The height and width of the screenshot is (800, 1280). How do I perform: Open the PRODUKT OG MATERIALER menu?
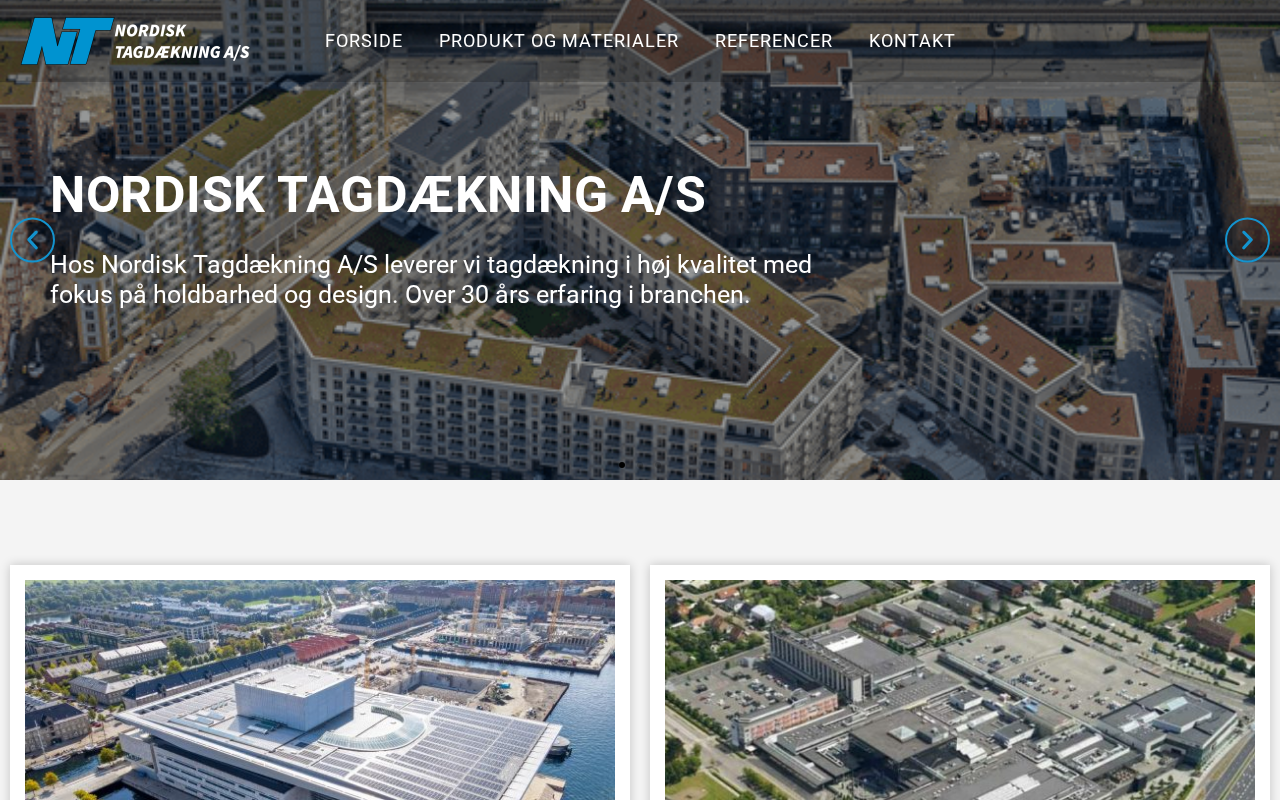point(559,41)
